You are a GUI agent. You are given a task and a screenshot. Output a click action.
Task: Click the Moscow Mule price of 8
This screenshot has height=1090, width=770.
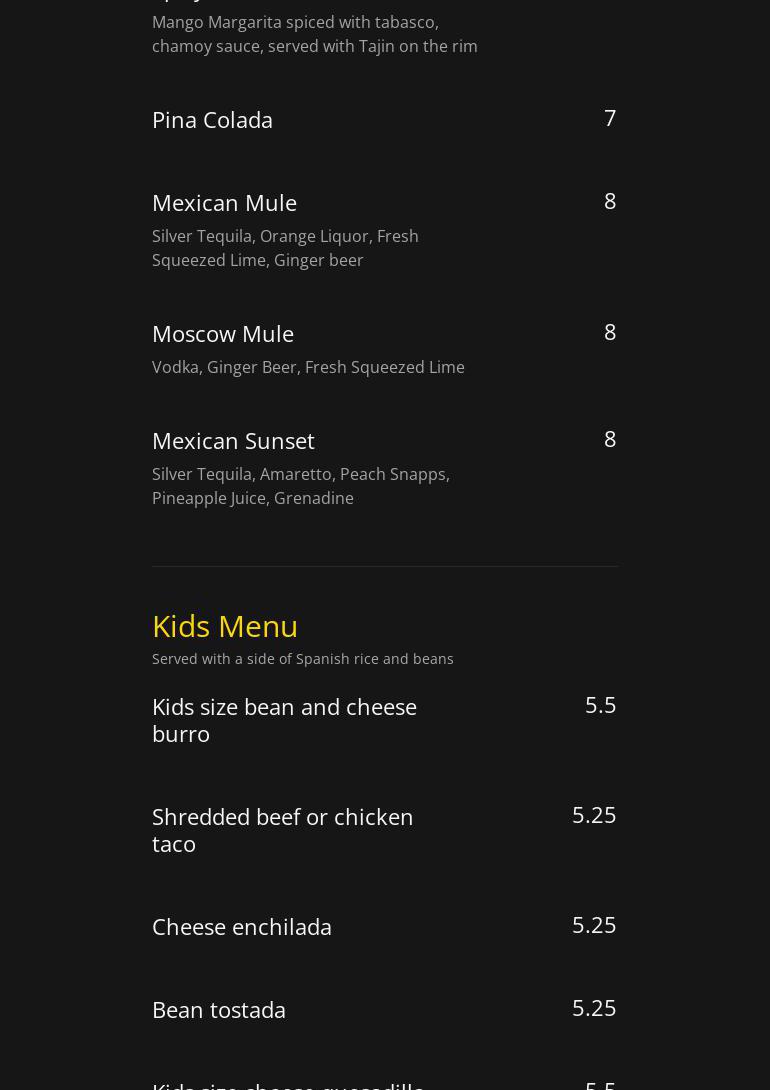click(x=610, y=332)
